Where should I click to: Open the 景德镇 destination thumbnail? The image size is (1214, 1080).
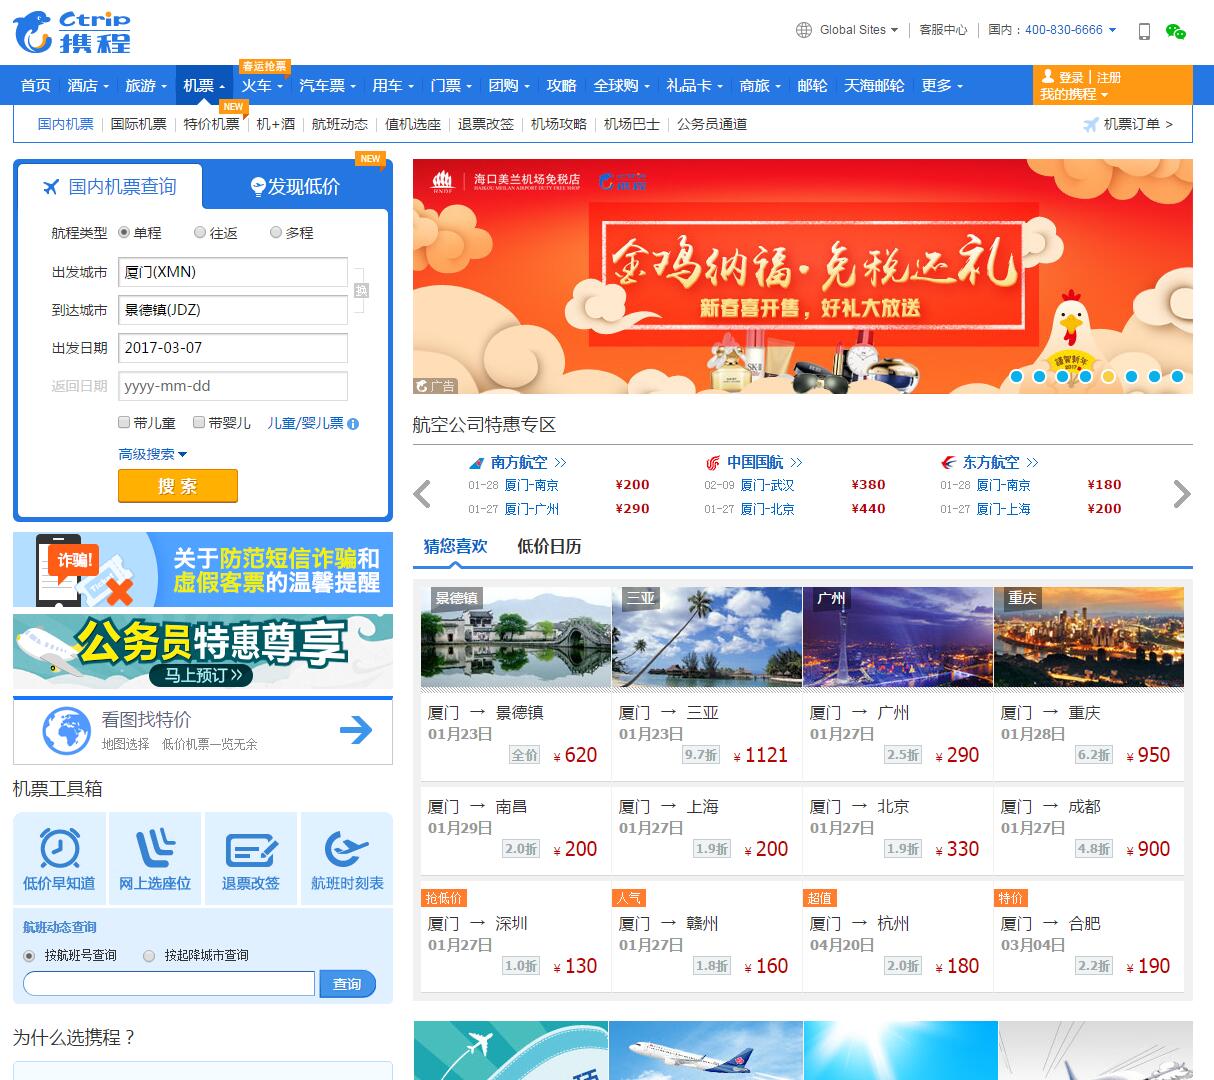tap(516, 637)
